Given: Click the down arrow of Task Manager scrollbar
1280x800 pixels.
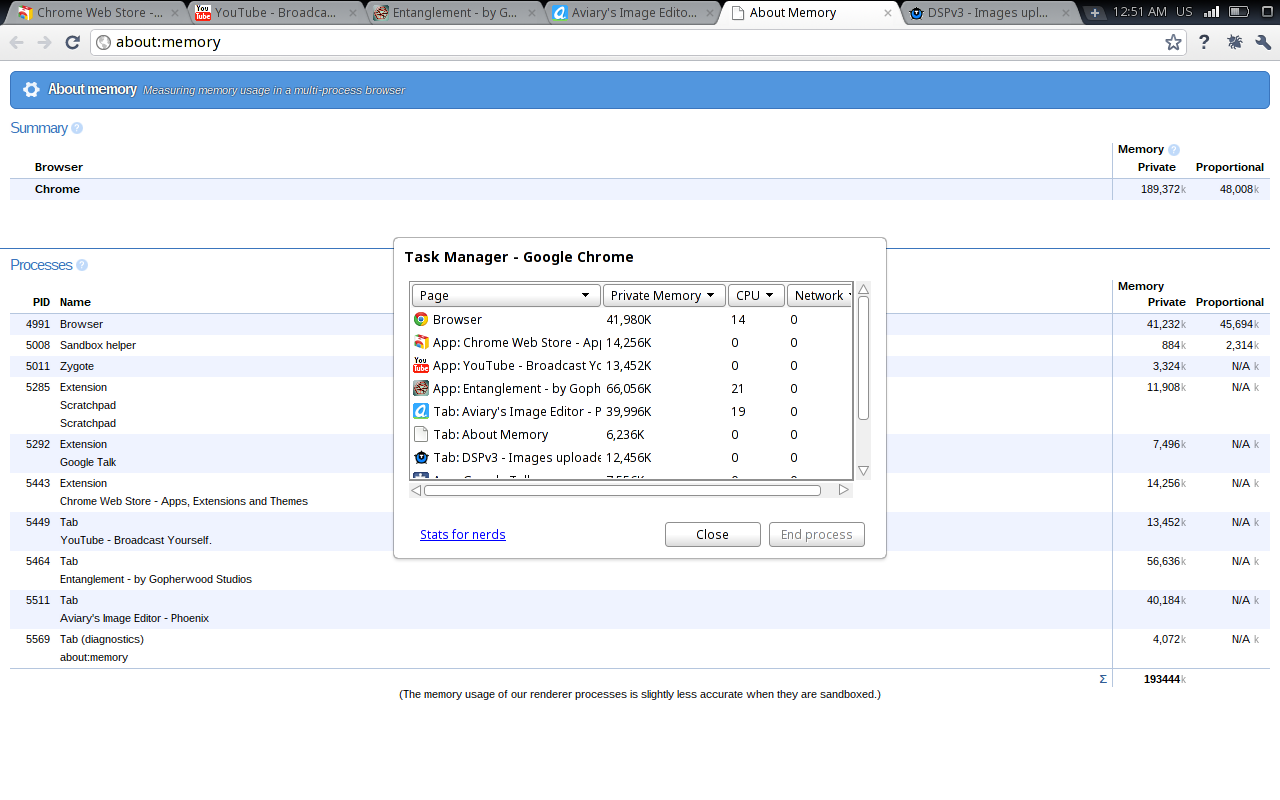Looking at the screenshot, I should click(864, 471).
